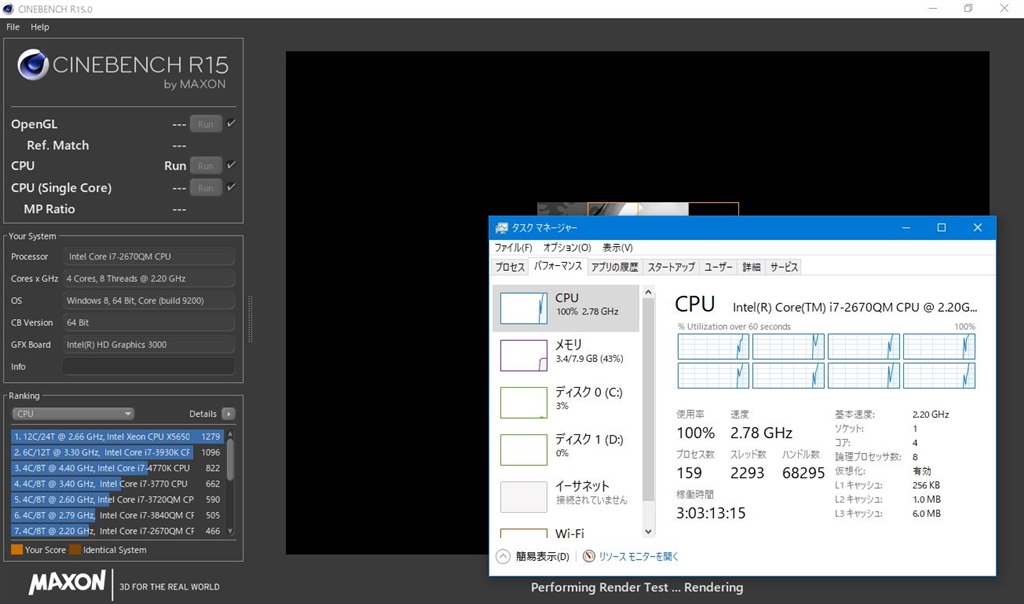Switch to プロセス tab in Task Manager
This screenshot has width=1024, height=604.
pyautogui.click(x=510, y=267)
